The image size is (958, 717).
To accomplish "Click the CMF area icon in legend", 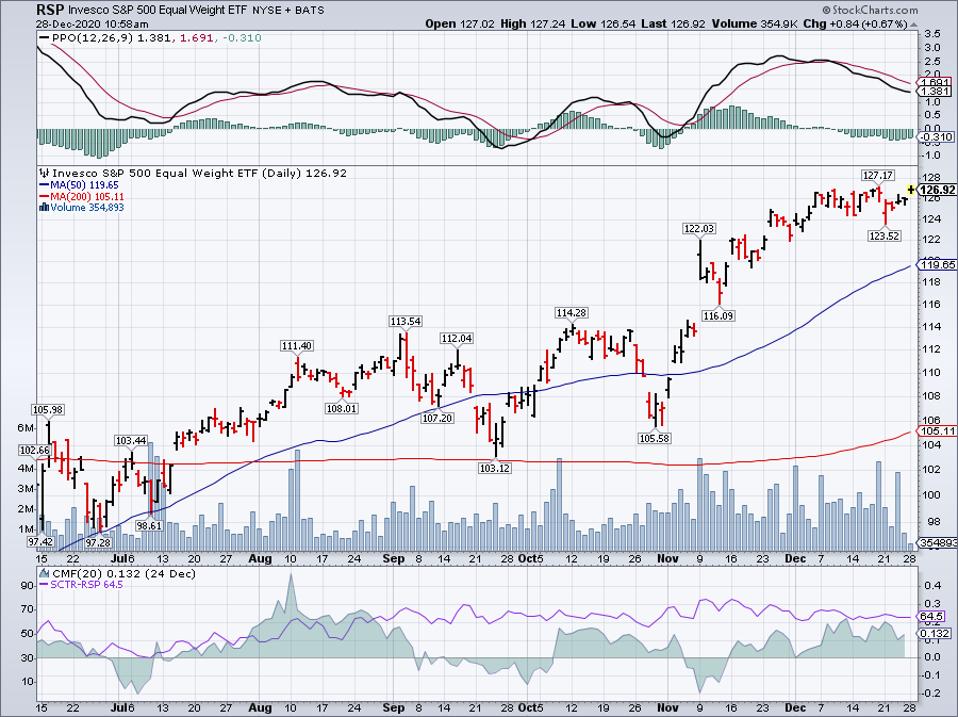I will coord(44,574).
